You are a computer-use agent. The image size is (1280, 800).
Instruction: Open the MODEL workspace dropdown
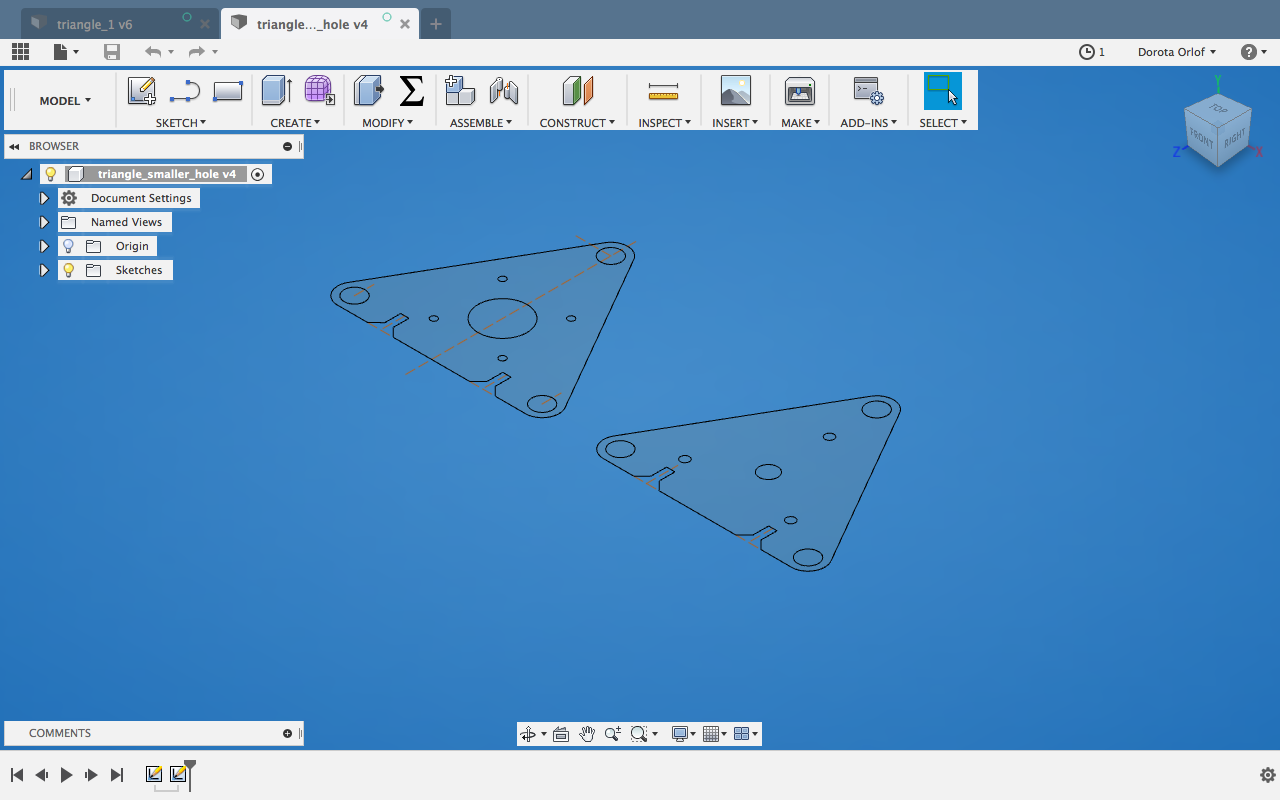click(x=65, y=101)
